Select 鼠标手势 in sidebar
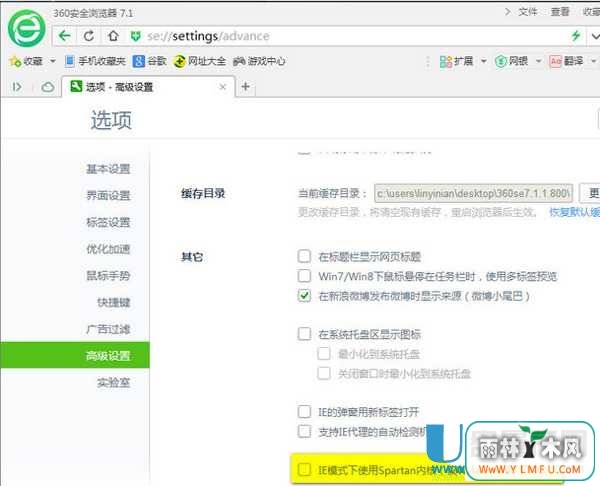The image size is (600, 486). [108, 276]
